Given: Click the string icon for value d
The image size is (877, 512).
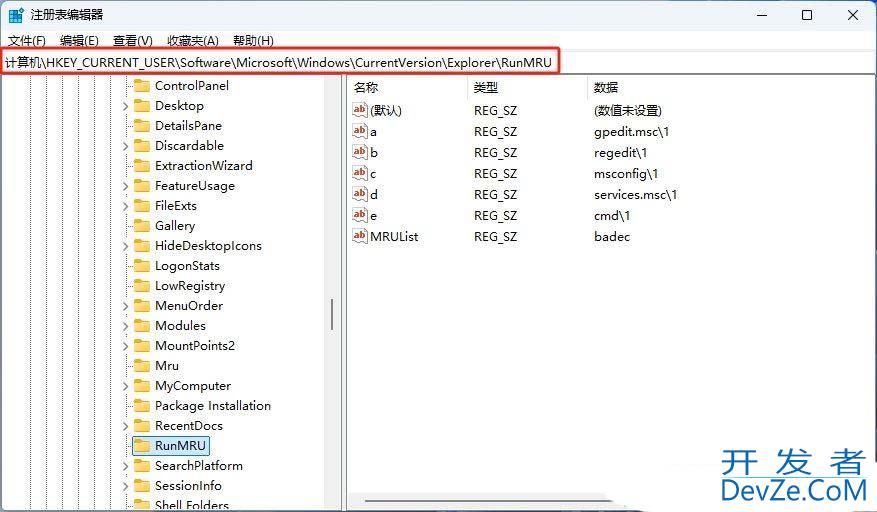Looking at the screenshot, I should pos(360,194).
